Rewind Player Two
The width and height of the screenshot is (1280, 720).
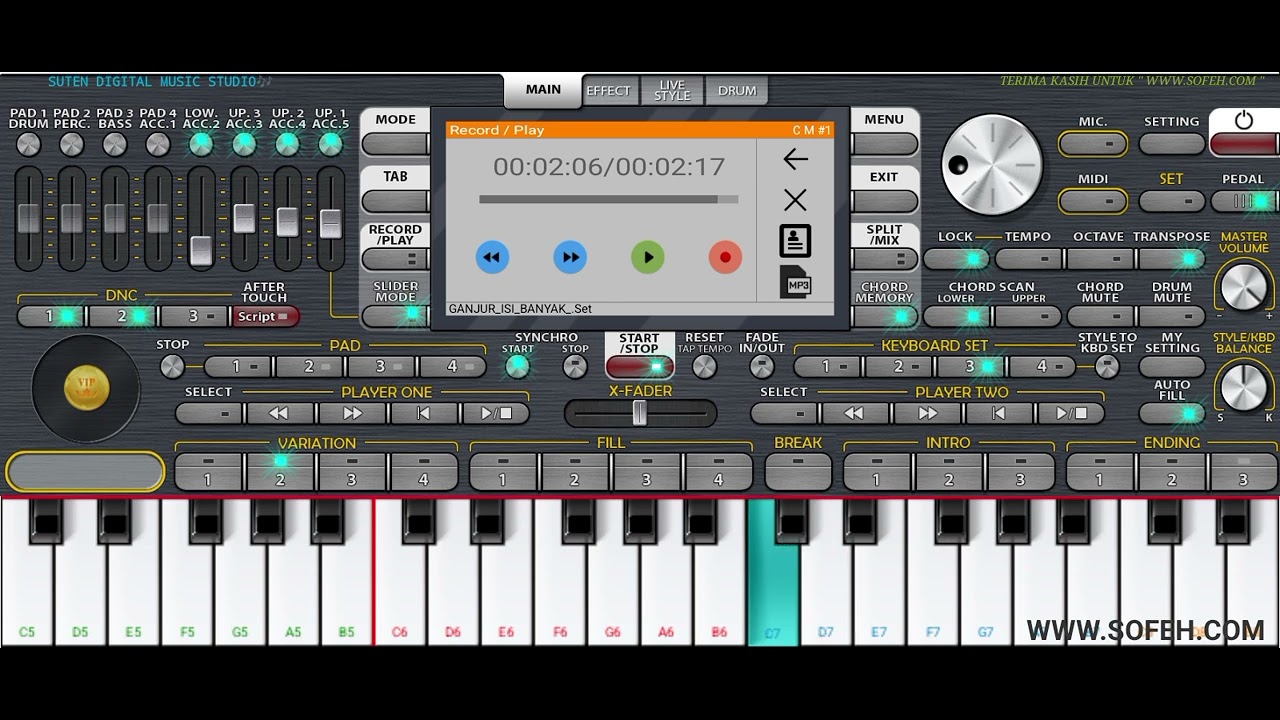854,413
